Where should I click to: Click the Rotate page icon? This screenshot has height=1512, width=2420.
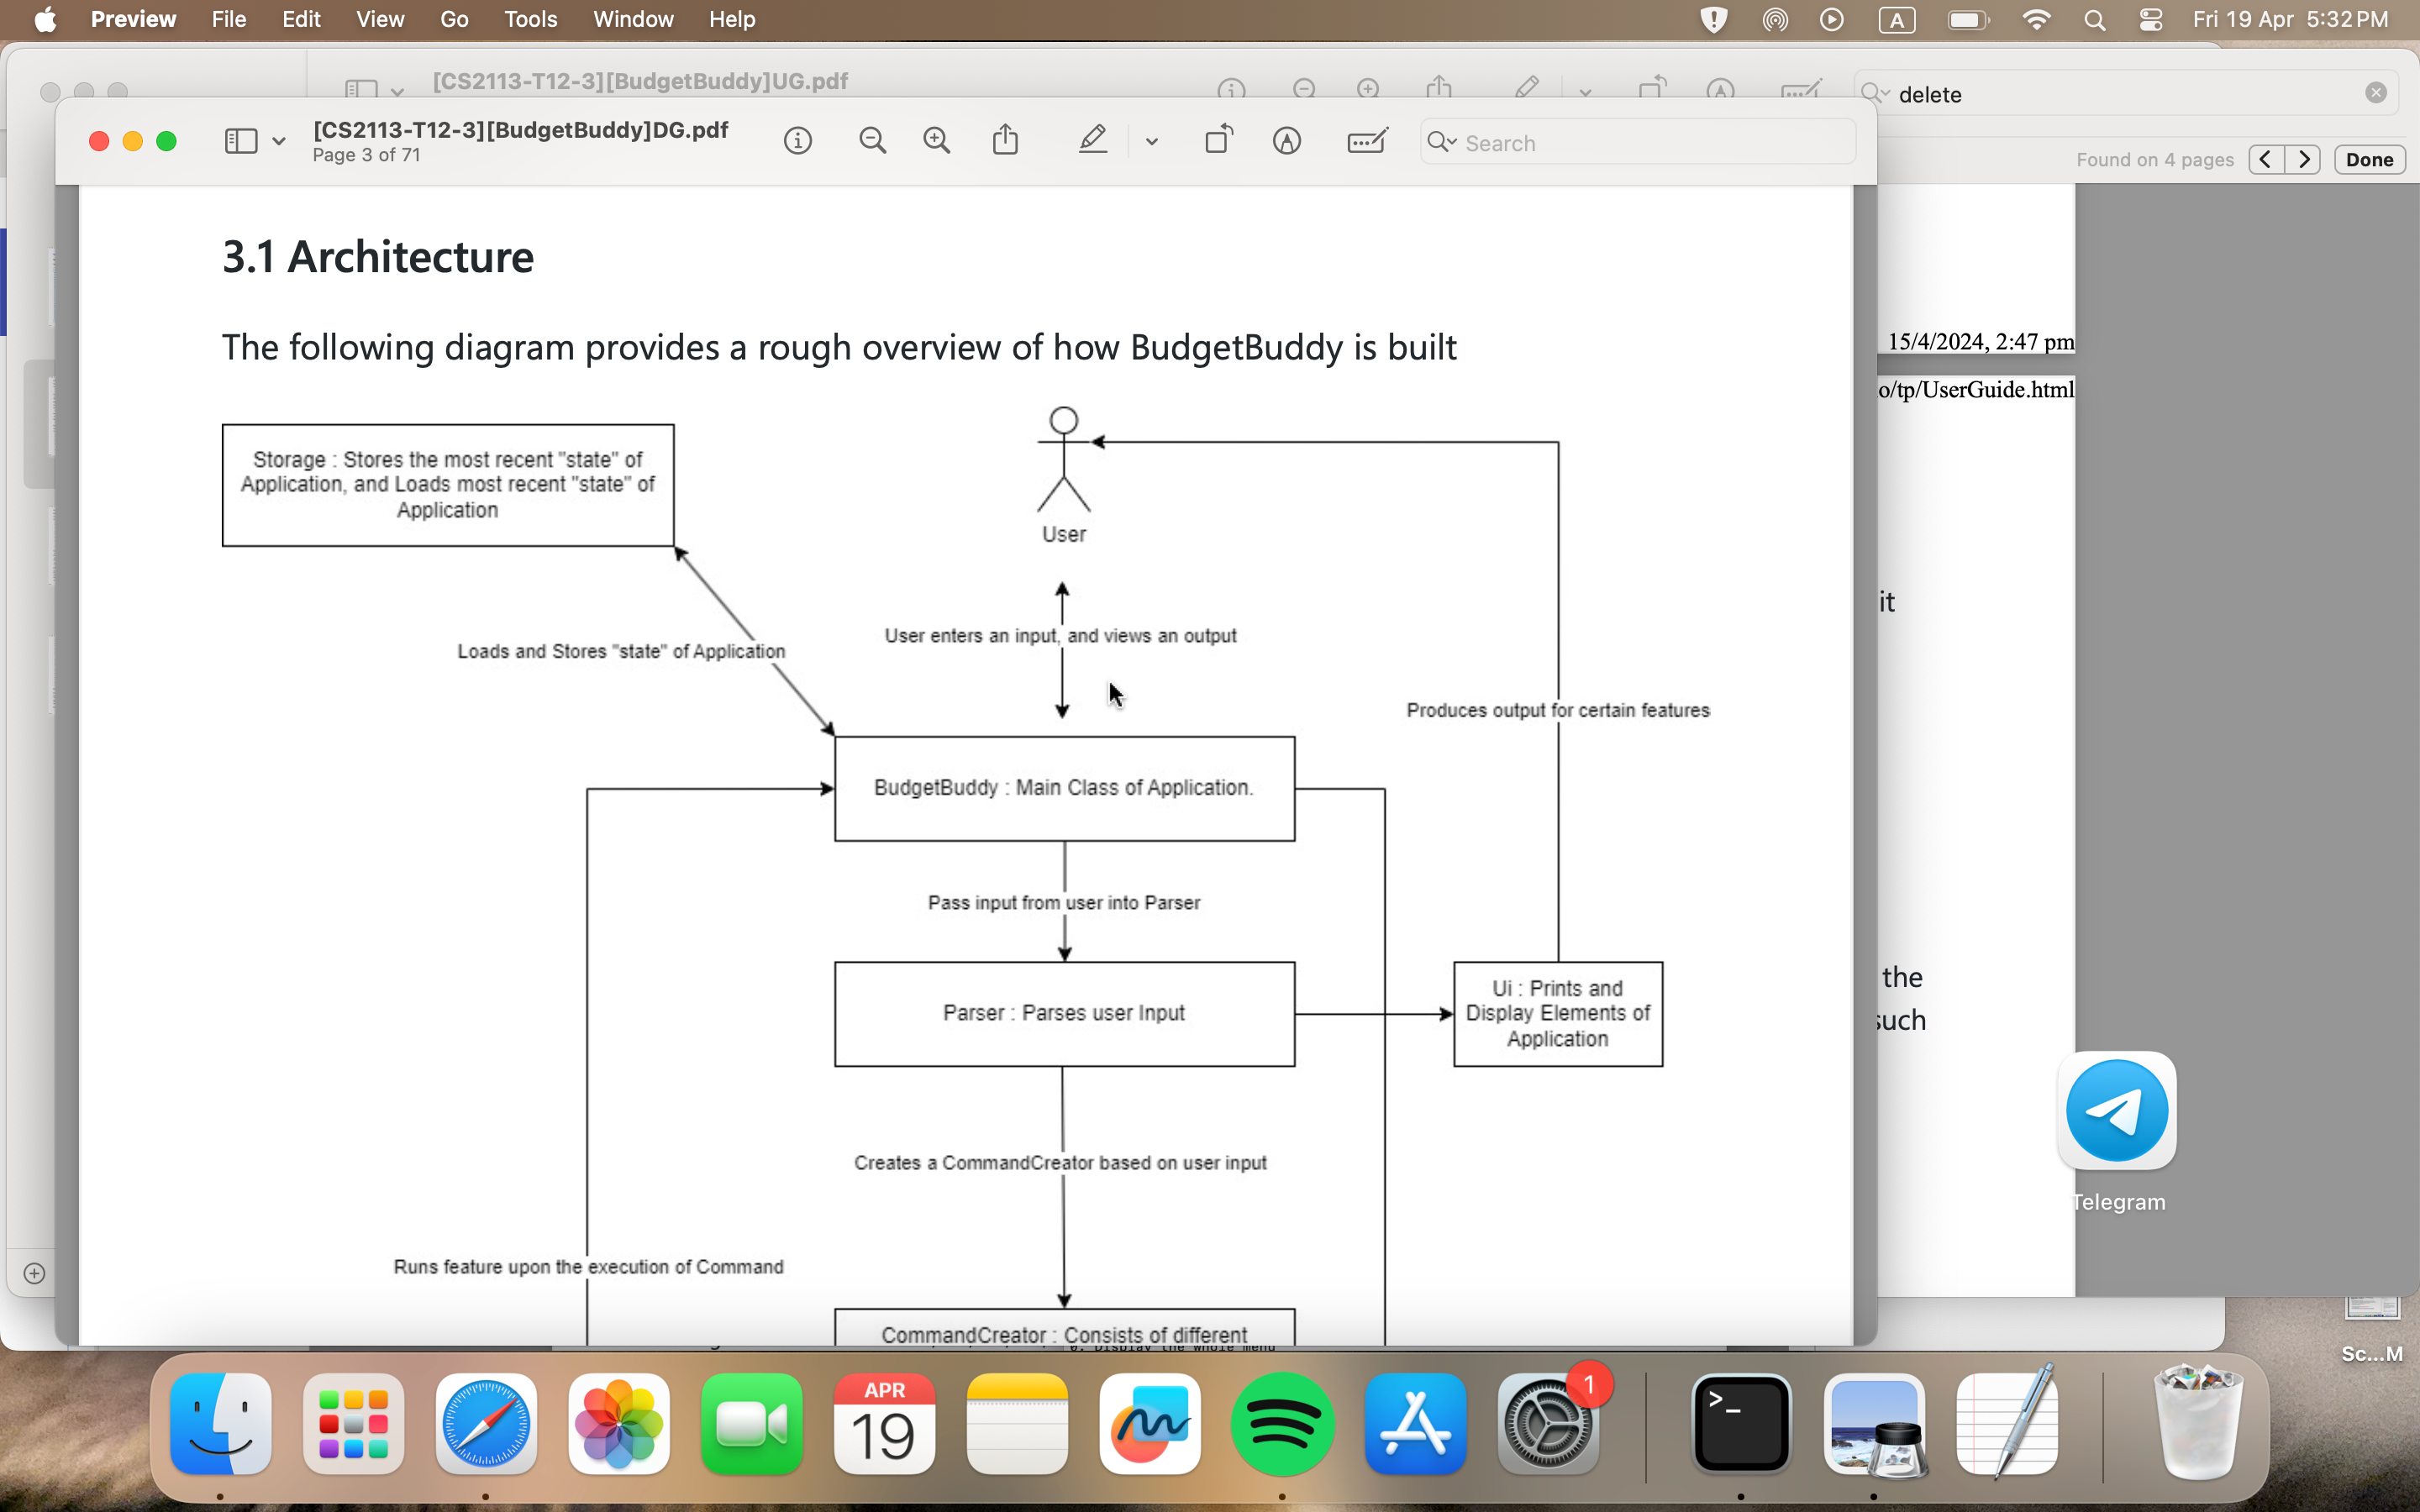tap(1218, 141)
